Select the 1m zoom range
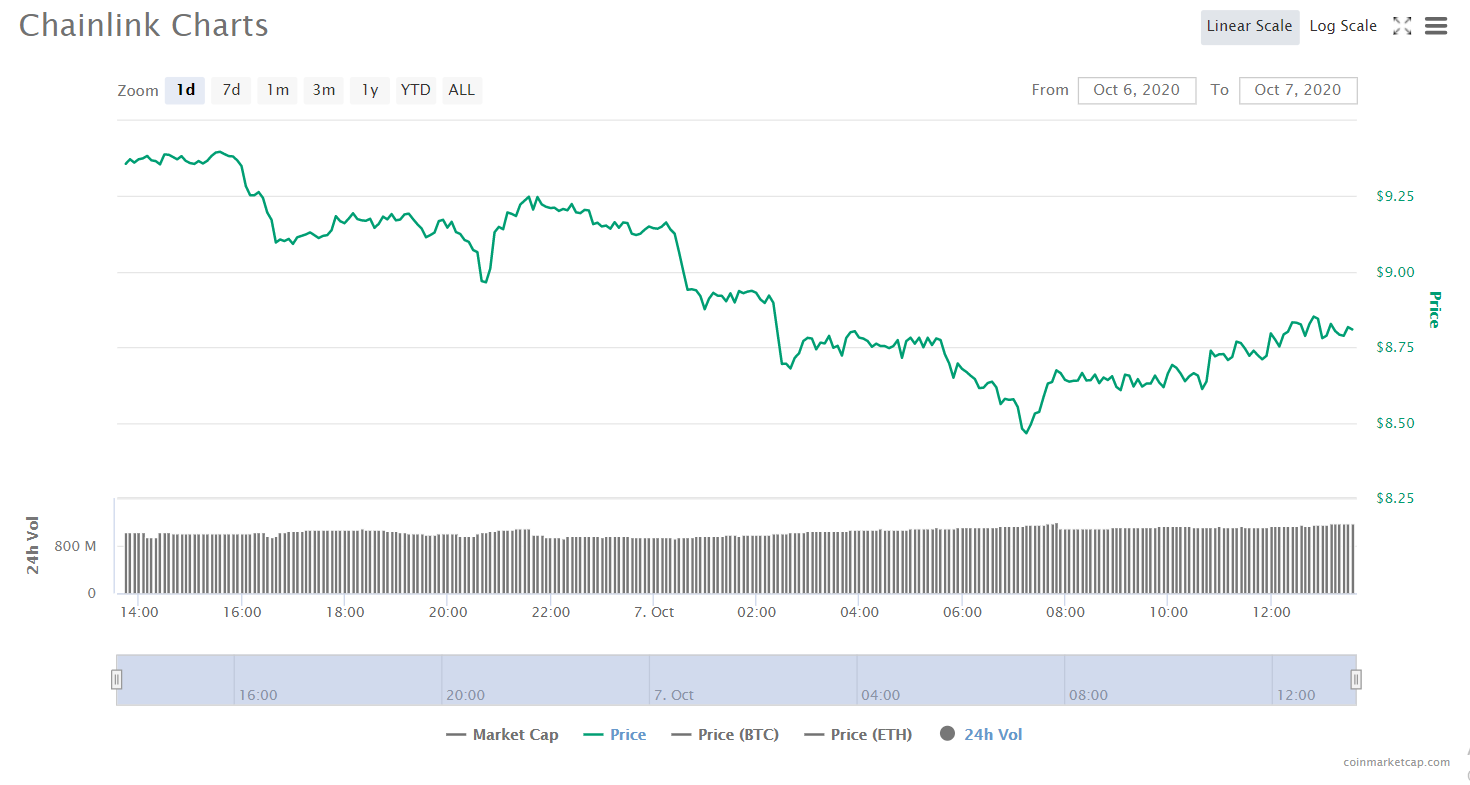Viewport: 1470px width, 785px height. coord(277,90)
